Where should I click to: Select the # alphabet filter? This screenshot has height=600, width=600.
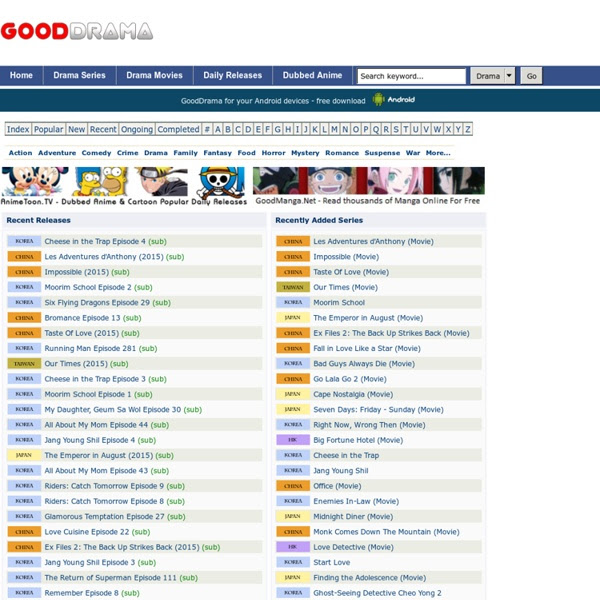[207, 129]
